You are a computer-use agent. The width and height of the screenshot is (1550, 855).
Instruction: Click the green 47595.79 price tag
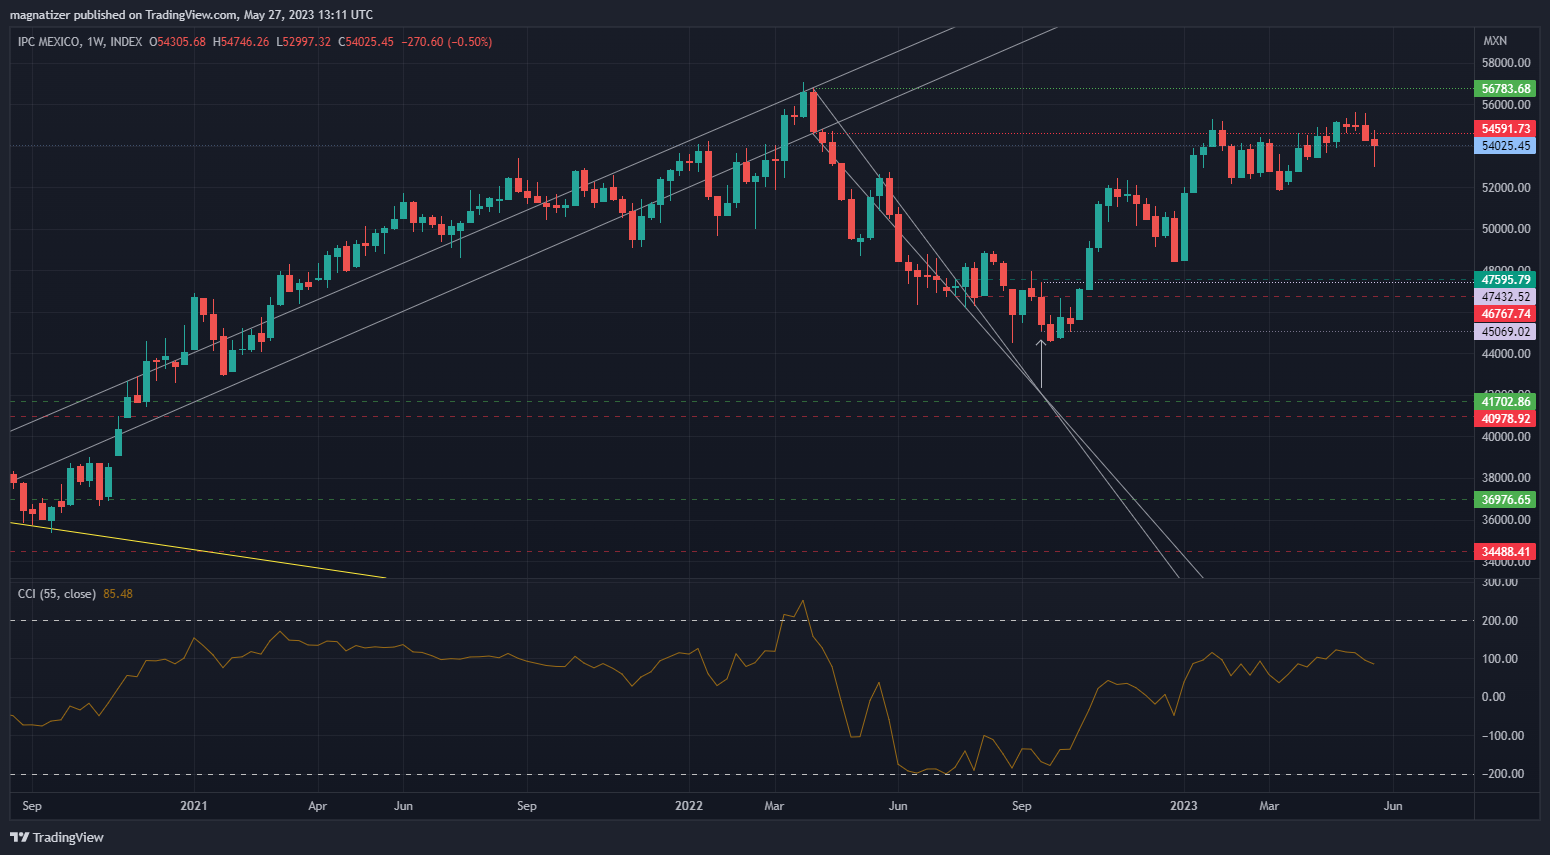(x=1505, y=280)
